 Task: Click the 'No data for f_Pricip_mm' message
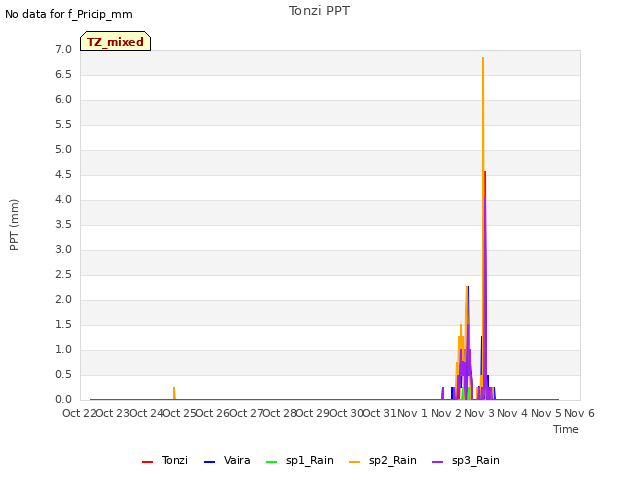tap(69, 14)
